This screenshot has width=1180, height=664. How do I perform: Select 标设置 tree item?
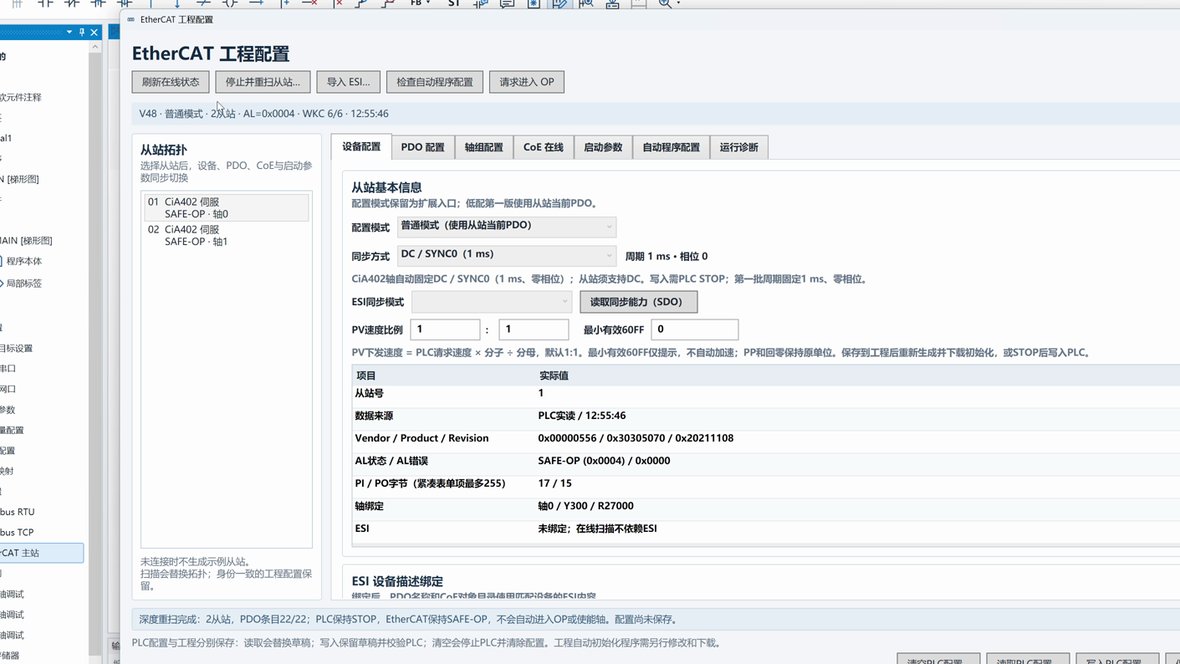click(x=17, y=349)
